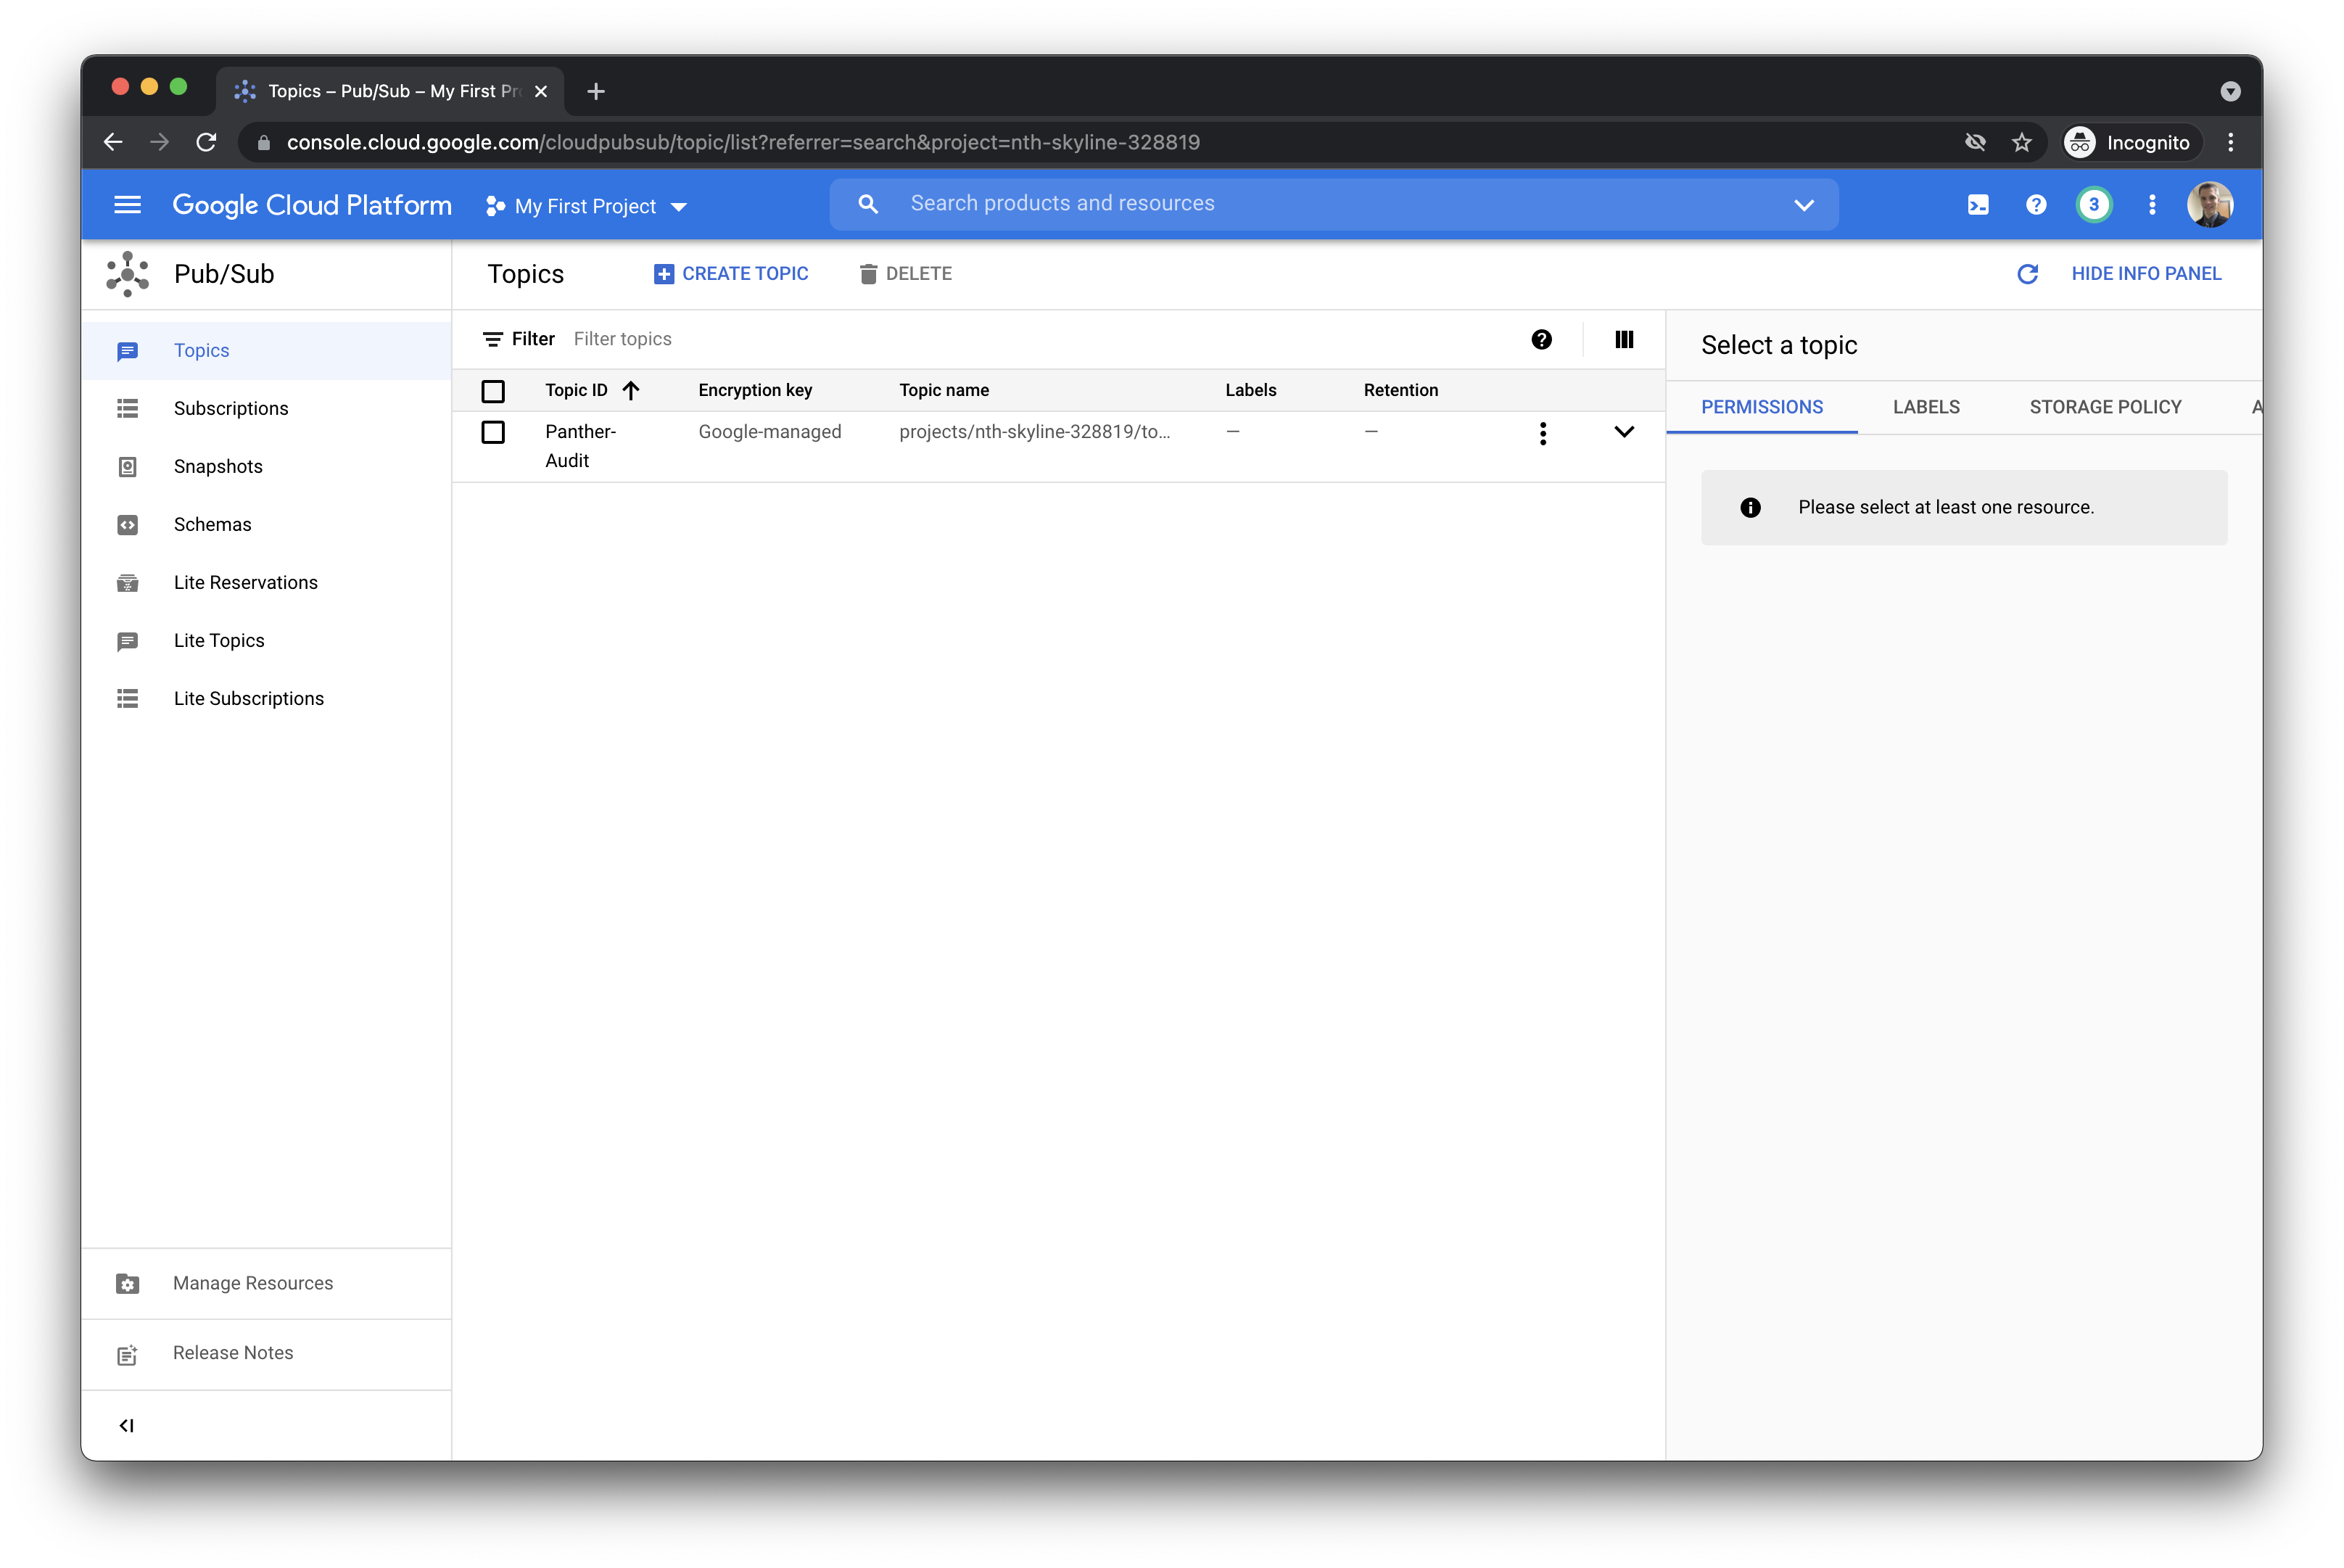Open the notifications bell showing 3
The image size is (2344, 1568).
coord(2094,204)
